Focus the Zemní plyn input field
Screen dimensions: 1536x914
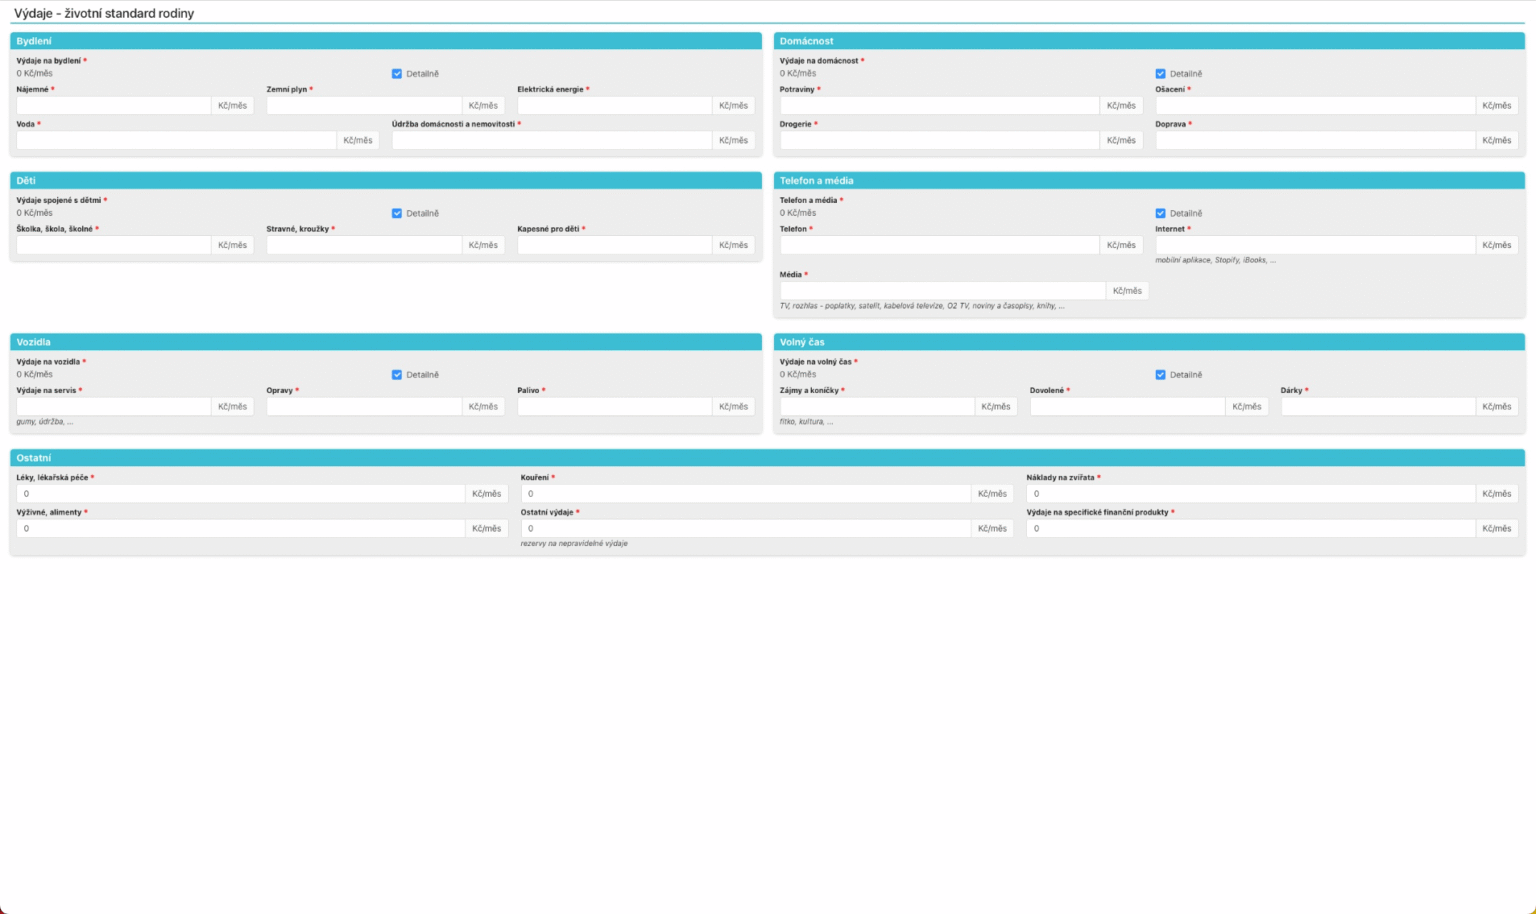point(364,106)
